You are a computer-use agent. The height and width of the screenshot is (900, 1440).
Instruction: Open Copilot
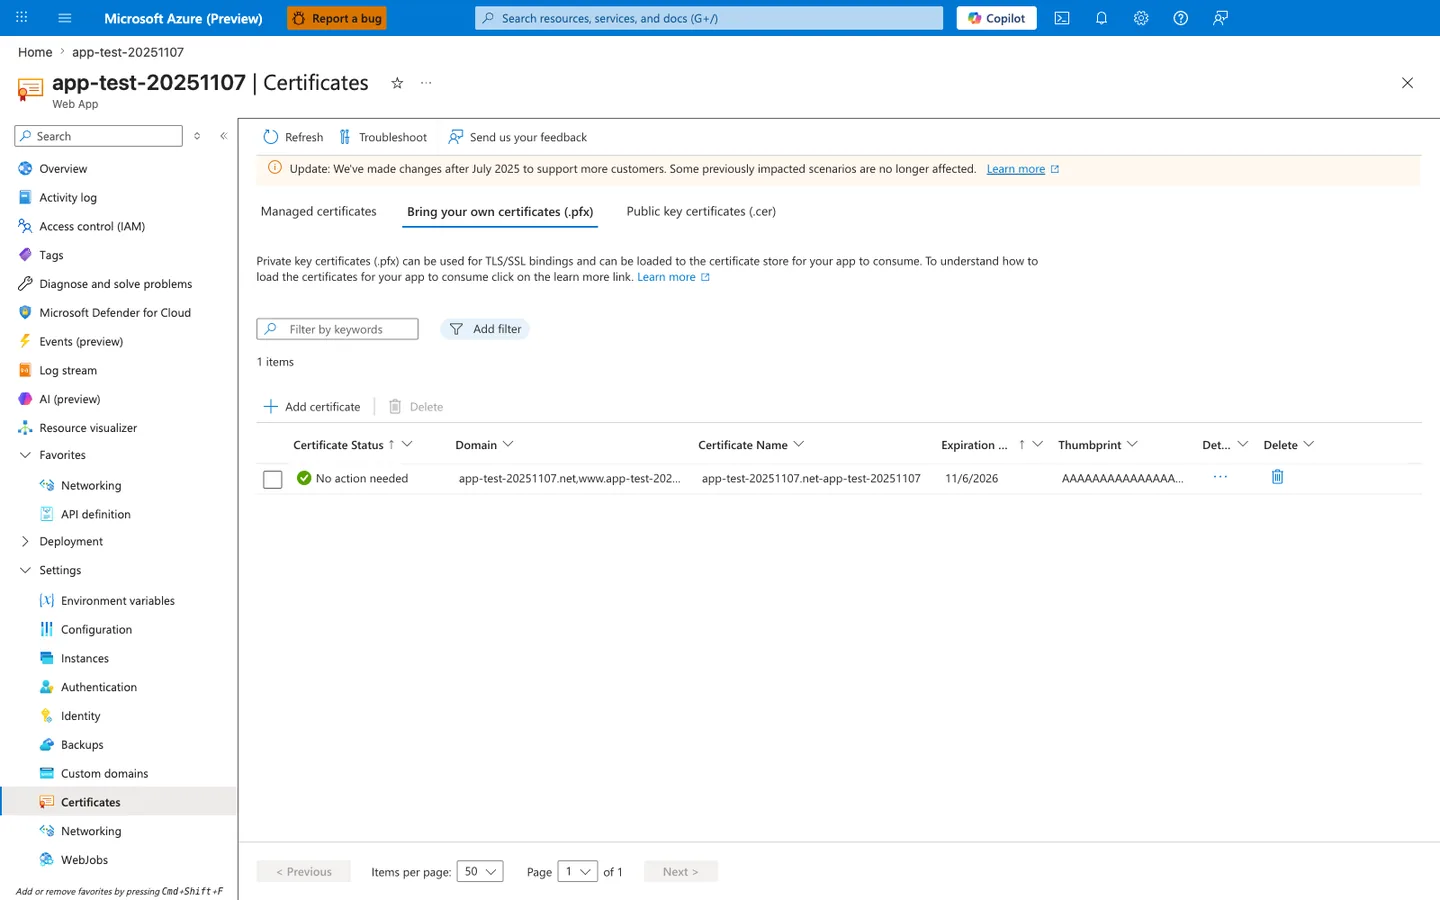pos(996,18)
